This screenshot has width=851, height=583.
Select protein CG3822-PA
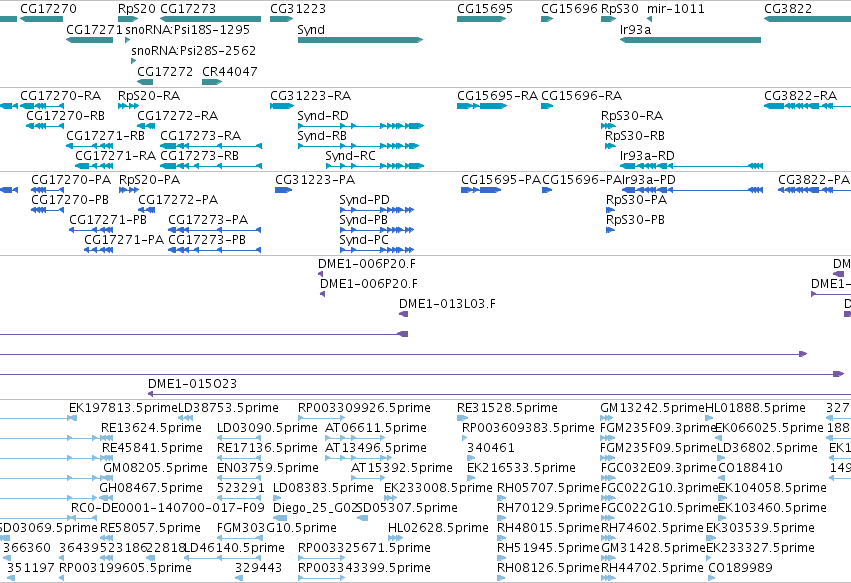pos(814,180)
